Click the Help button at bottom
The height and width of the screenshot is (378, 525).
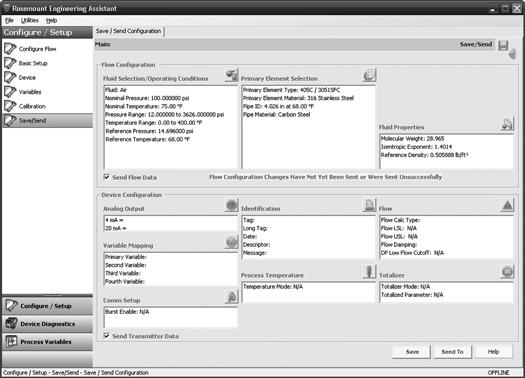pos(493,352)
